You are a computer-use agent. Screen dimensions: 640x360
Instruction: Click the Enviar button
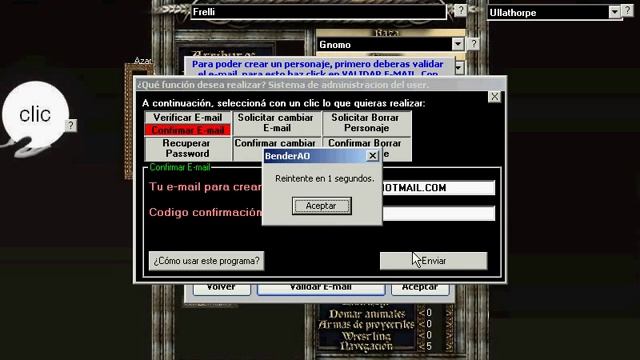tap(433, 261)
